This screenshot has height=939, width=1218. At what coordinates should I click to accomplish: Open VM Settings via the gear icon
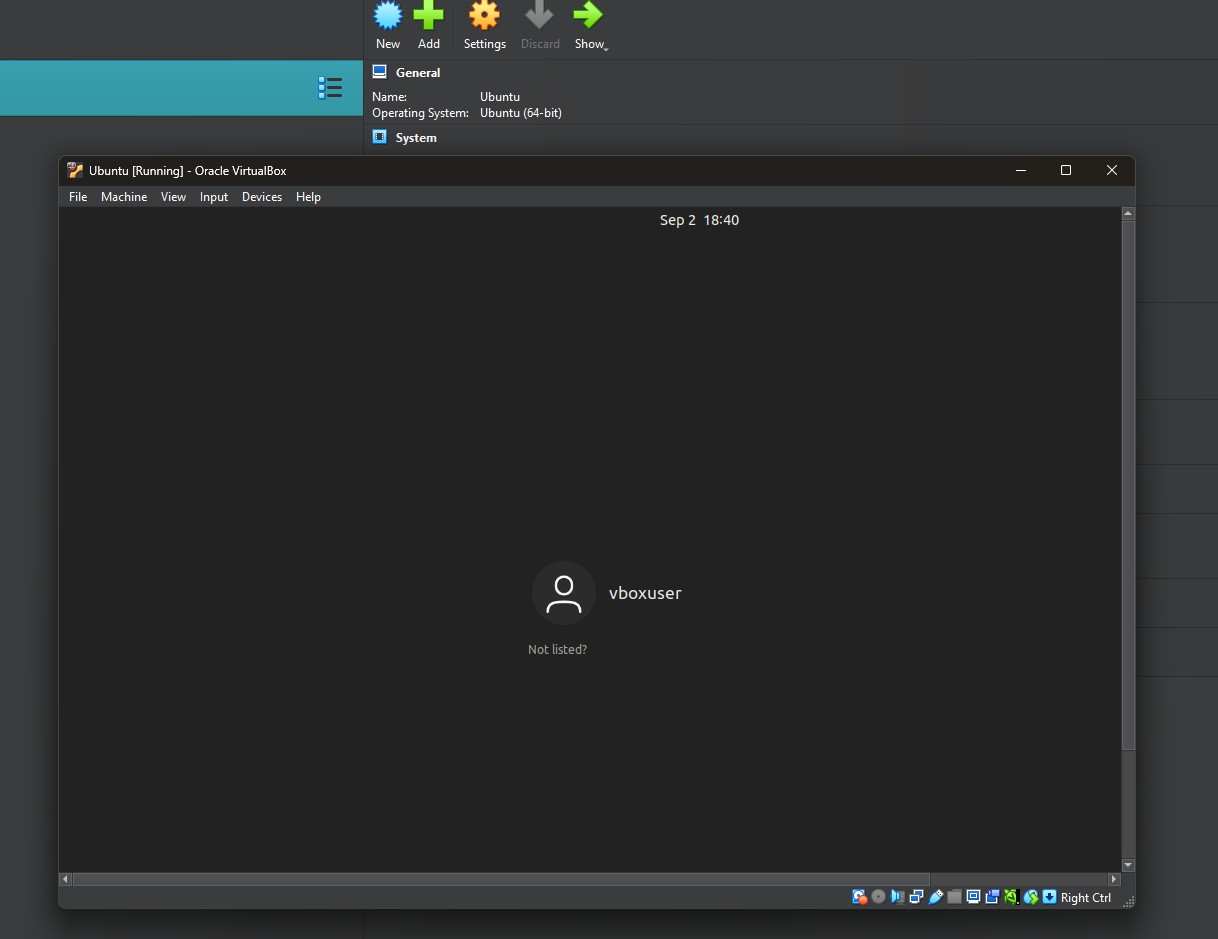tap(484, 16)
